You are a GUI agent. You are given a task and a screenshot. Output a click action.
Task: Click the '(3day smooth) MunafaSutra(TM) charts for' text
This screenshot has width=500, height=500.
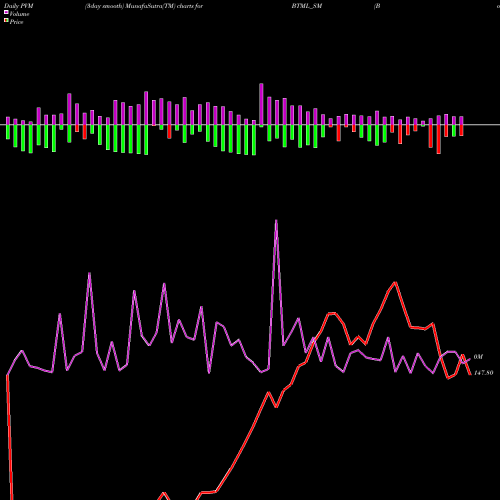144,6
